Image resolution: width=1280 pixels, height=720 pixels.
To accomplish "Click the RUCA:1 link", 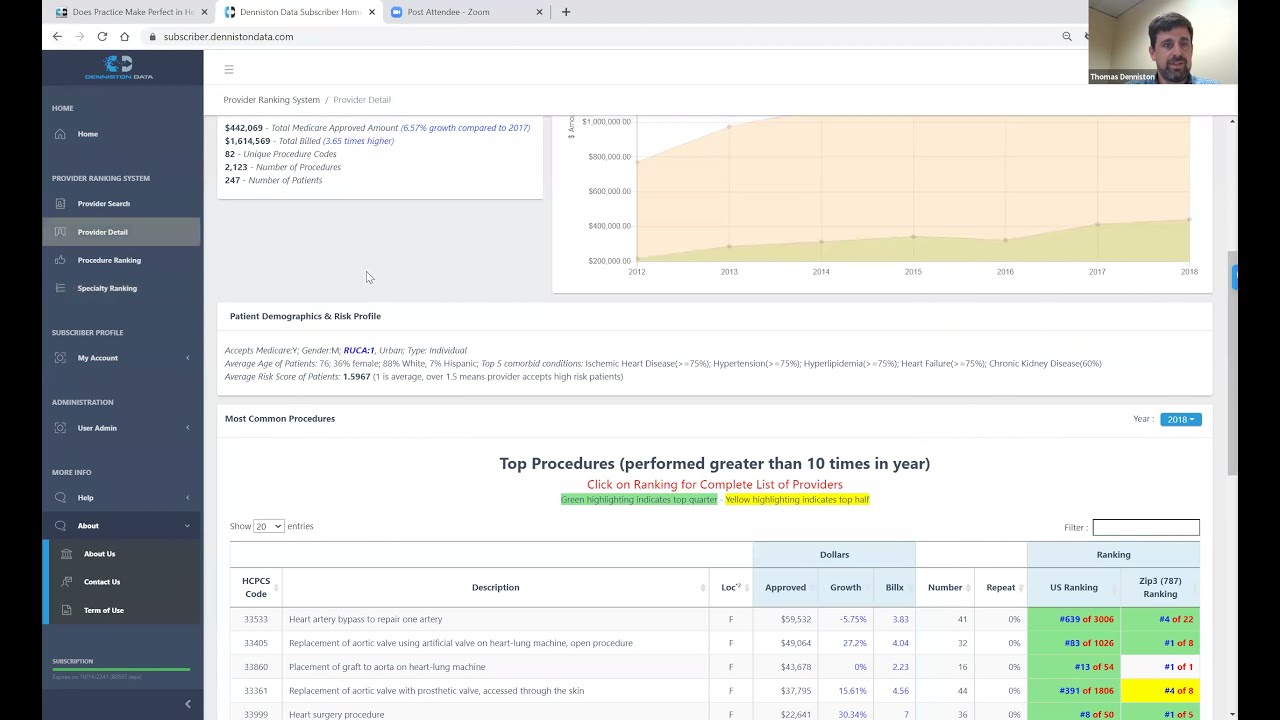I will point(358,351).
